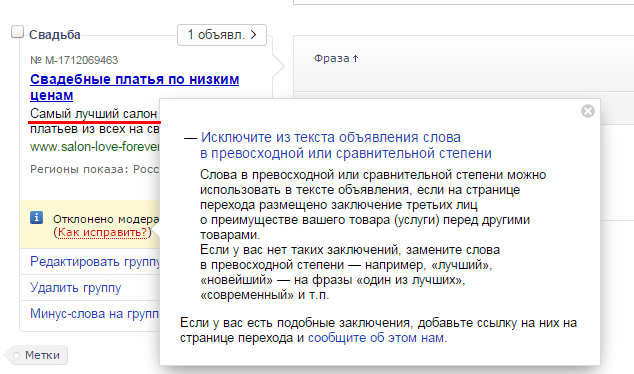Sort by the 'Фраза' column header
The image size is (634, 374).
(336, 58)
